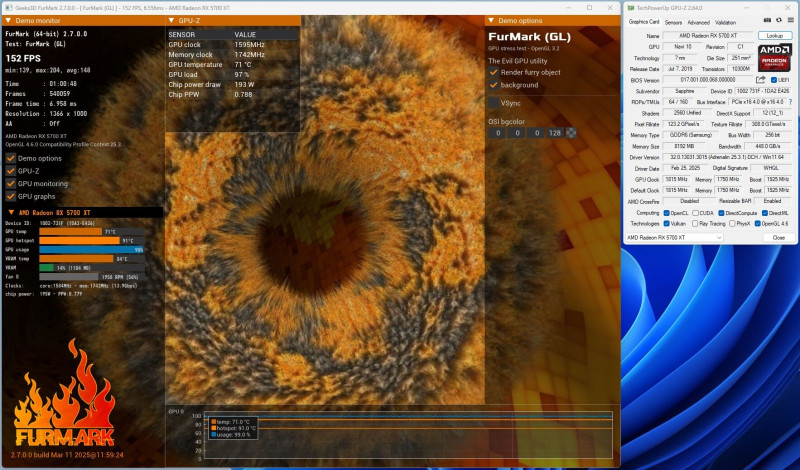
Task: Toggle the PhysX checkbox
Action: pyautogui.click(x=732, y=224)
